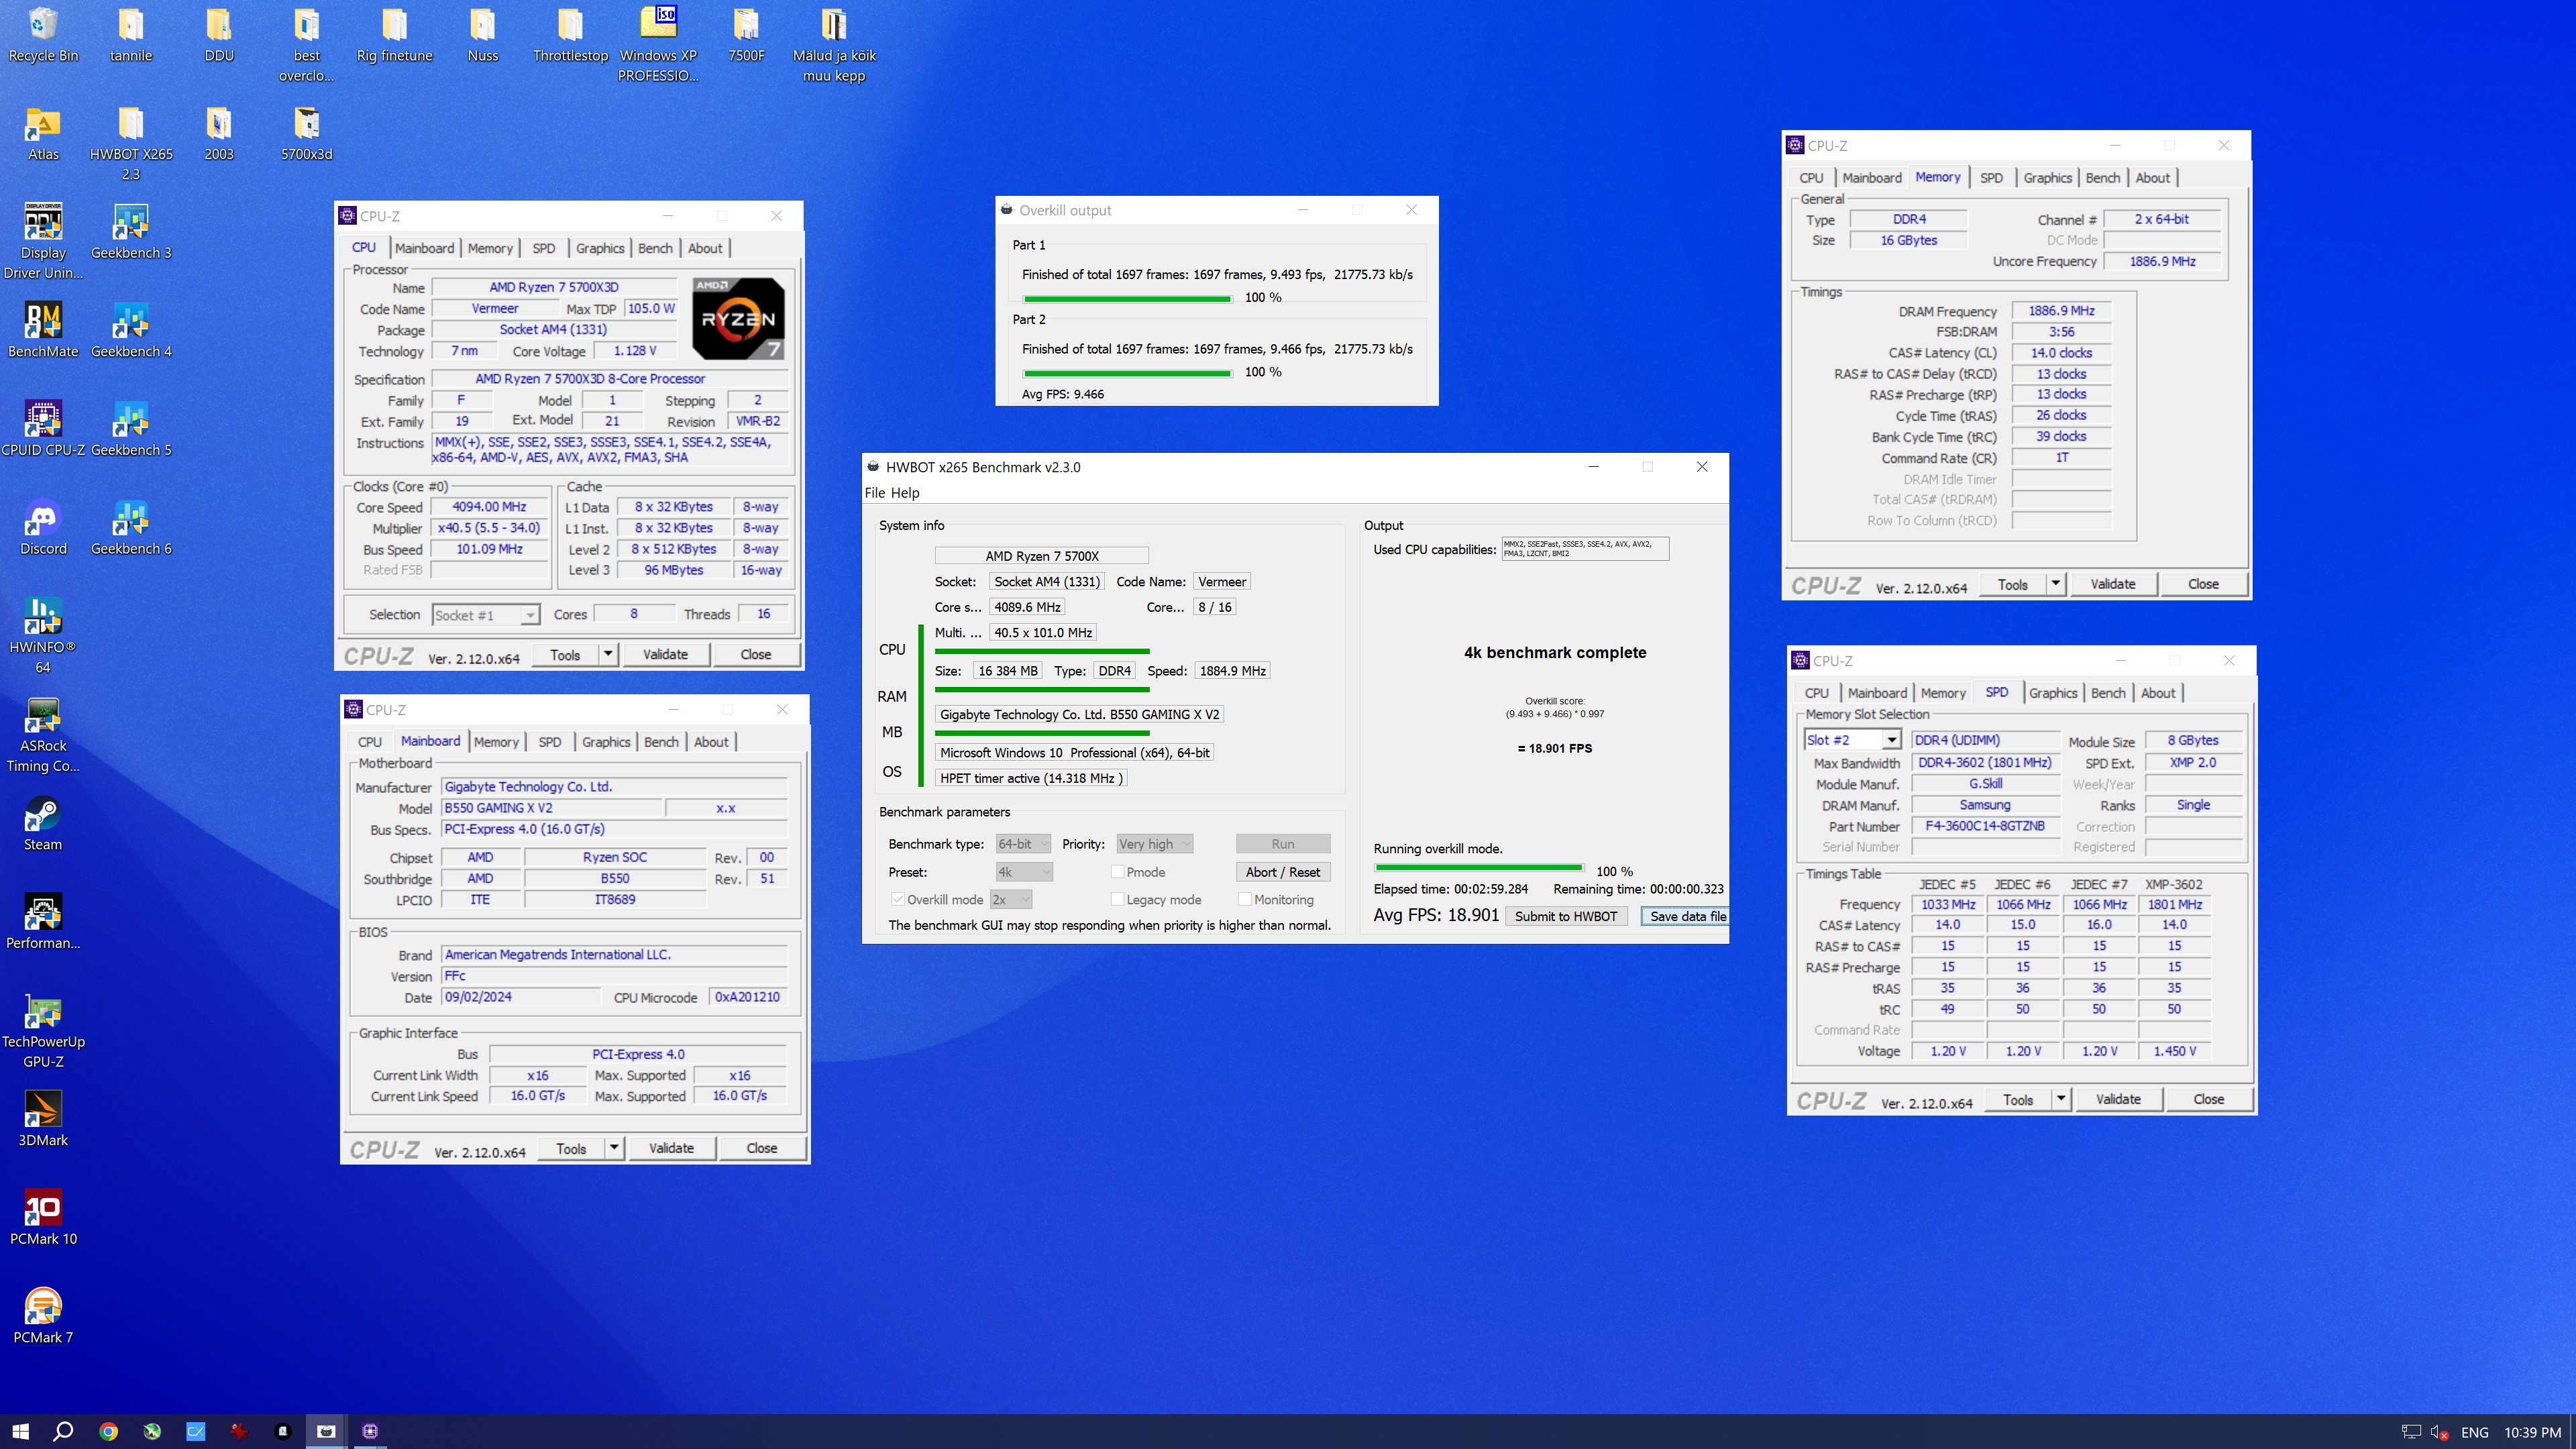Open the Slot #2 memory slot dropdown

tap(1852, 740)
